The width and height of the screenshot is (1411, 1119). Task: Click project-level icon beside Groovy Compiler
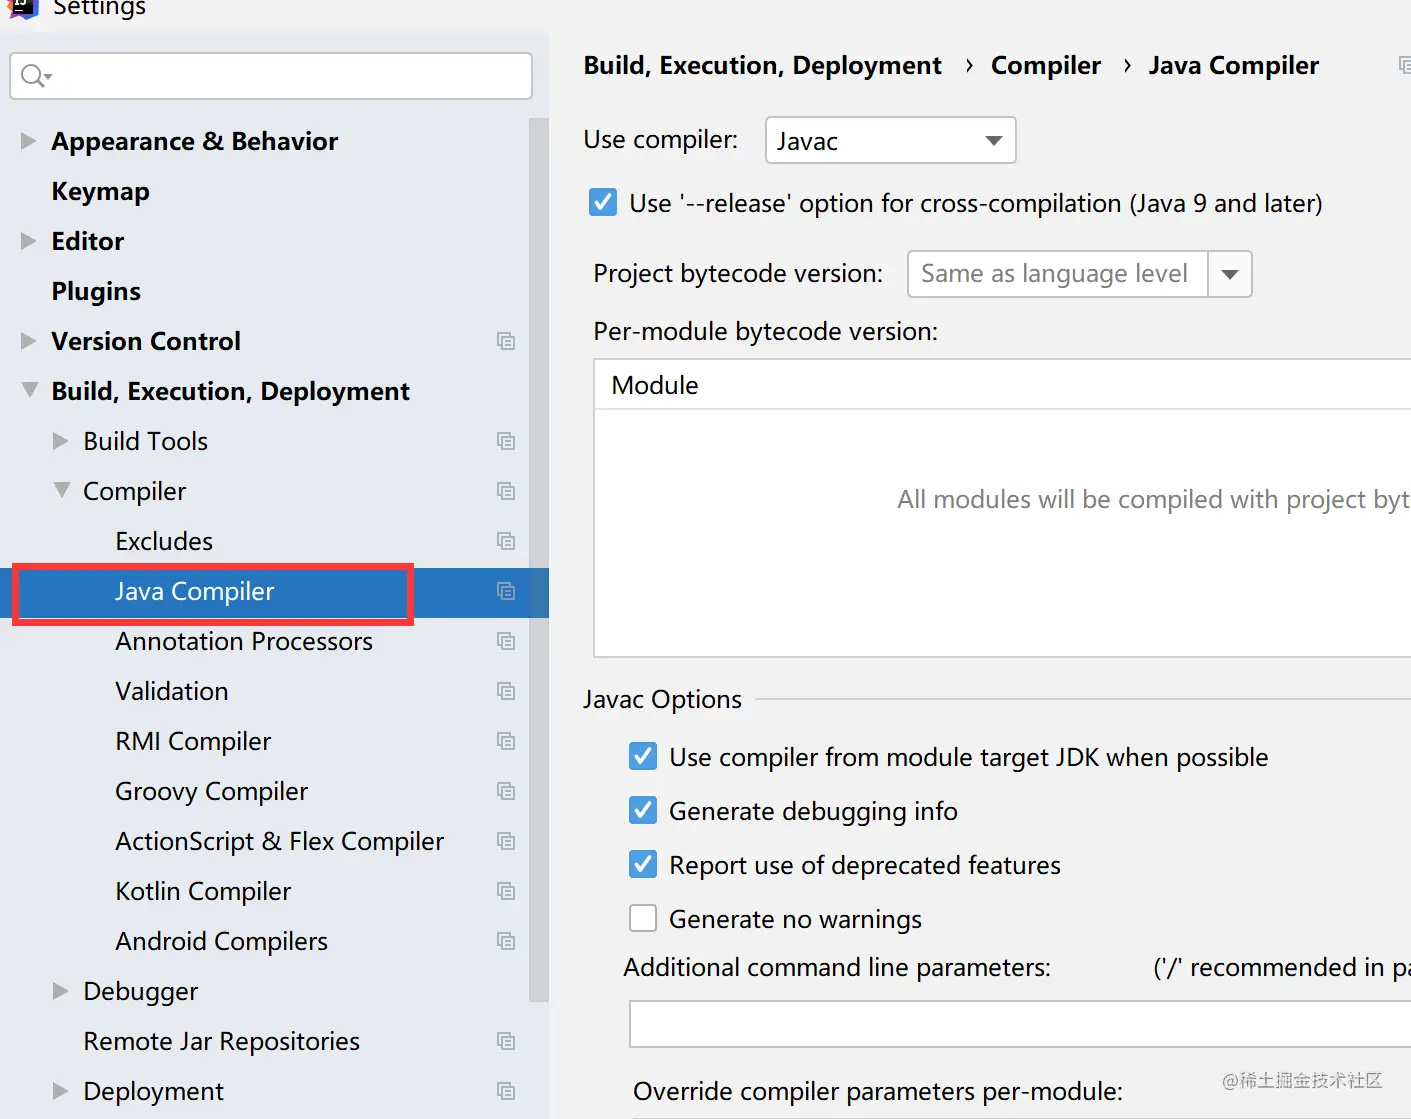coord(506,791)
